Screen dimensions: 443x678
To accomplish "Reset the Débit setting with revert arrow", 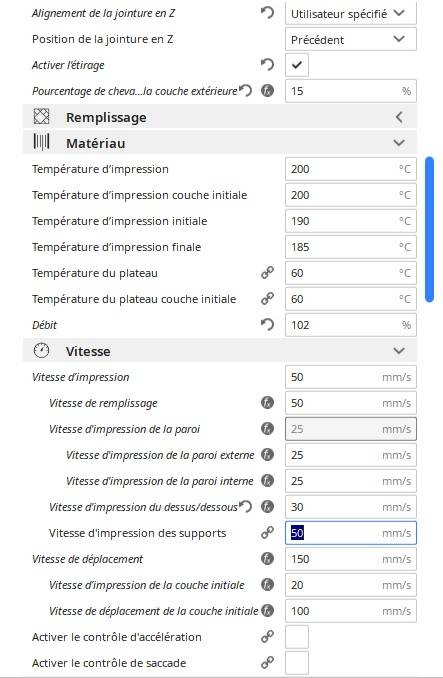I will (x=268, y=324).
